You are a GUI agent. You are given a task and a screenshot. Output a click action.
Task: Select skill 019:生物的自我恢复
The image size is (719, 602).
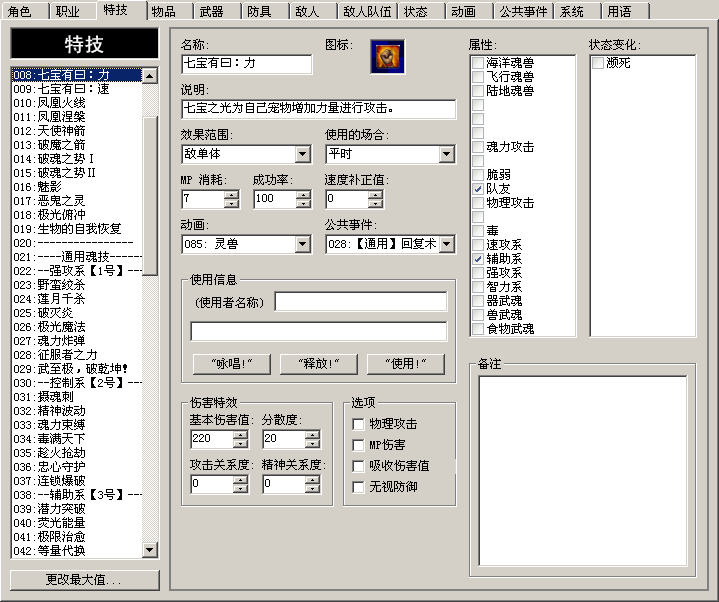77,229
